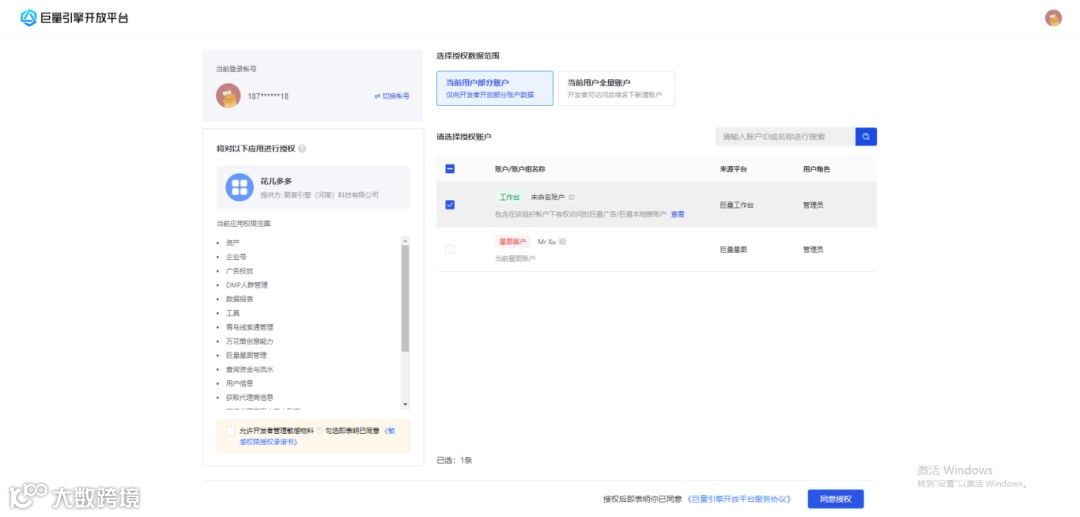The image size is (1080, 517).
Task: Select 当前用户全量账户 scope option
Action: click(616, 88)
